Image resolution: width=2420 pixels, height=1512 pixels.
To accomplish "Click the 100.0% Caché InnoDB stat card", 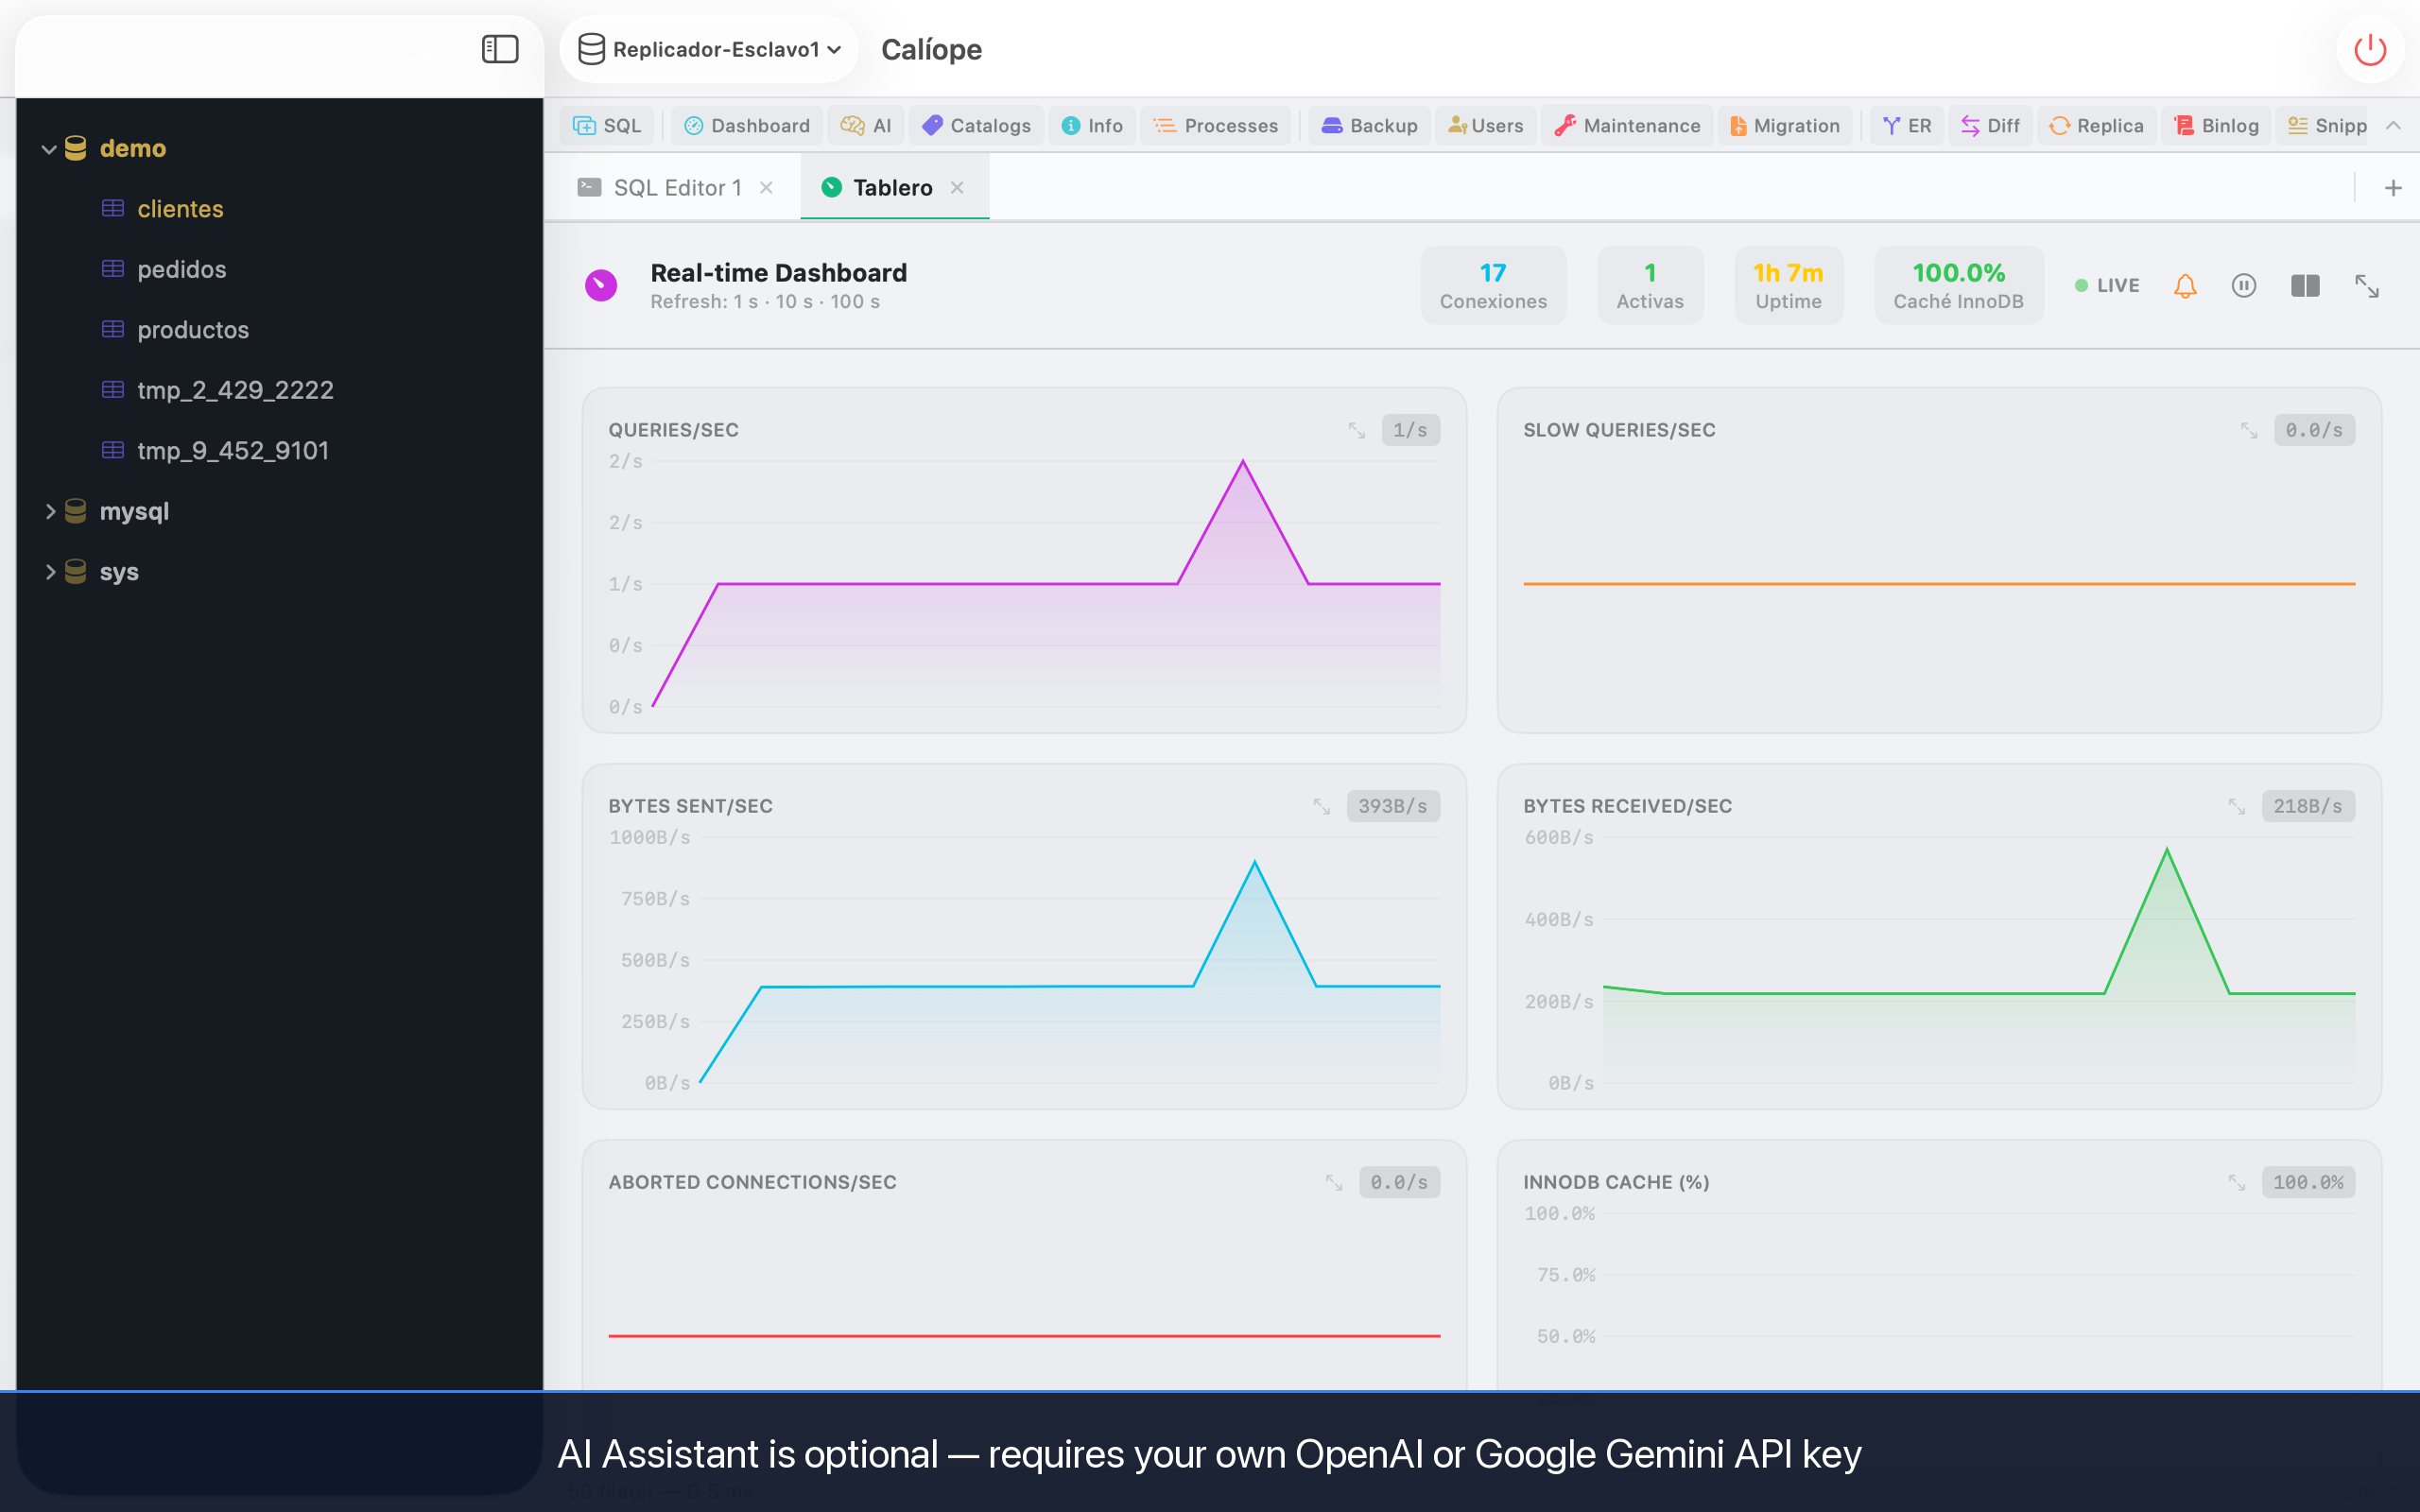I will 1958,285.
